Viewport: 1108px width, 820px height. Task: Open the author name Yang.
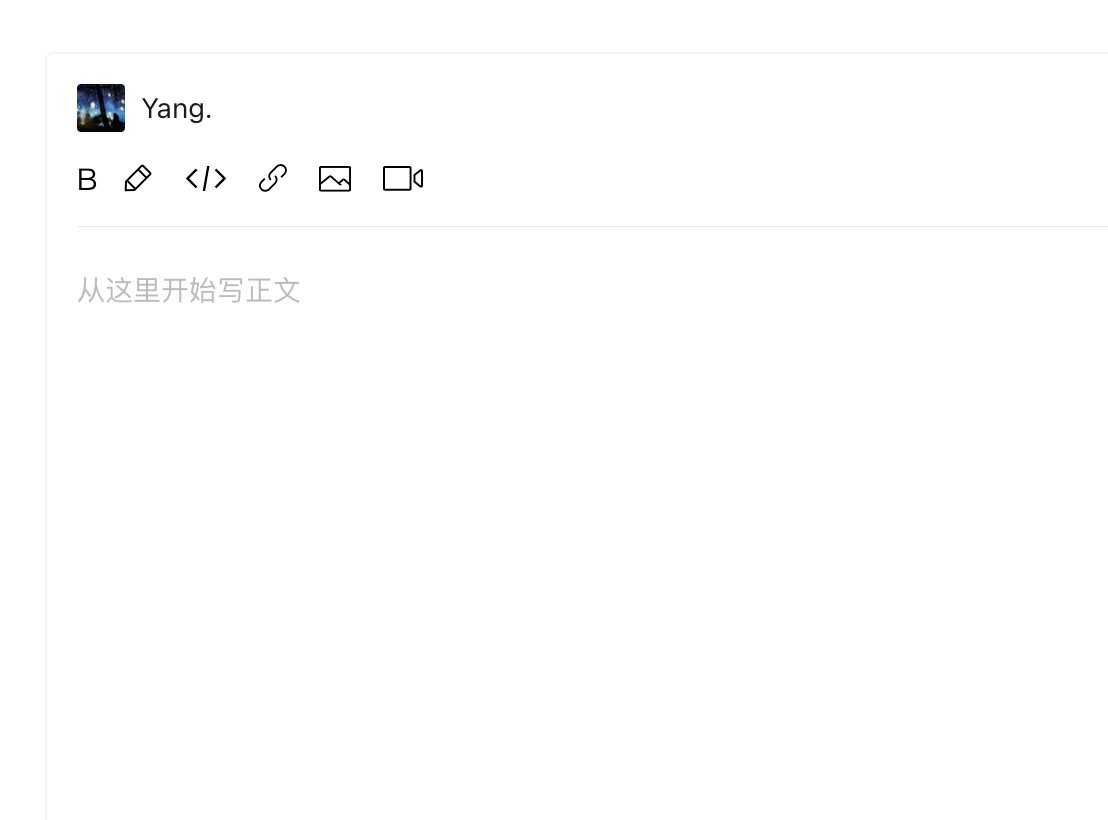(177, 109)
